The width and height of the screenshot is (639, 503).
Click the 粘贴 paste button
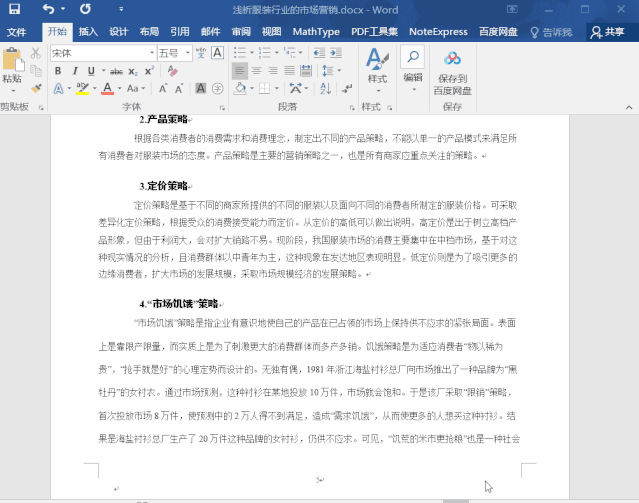[12, 71]
